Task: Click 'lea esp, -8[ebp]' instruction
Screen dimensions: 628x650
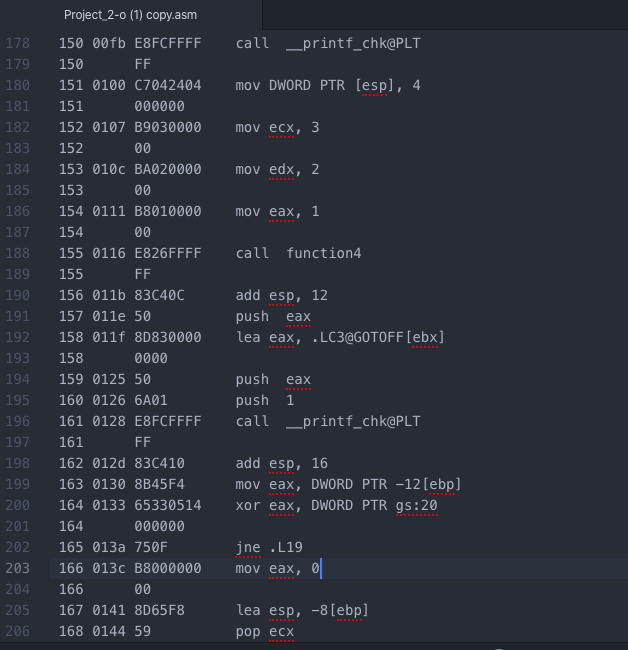Action: pos(302,610)
